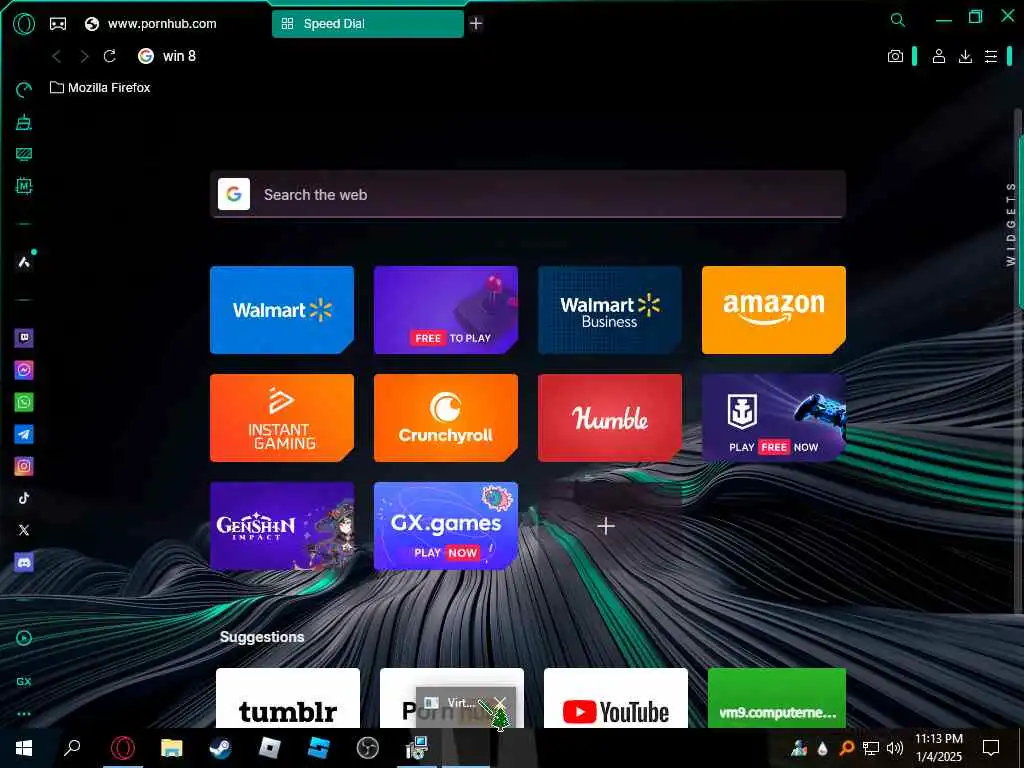Click the Google search engine icon
This screenshot has height=768, width=1024.
tap(234, 194)
